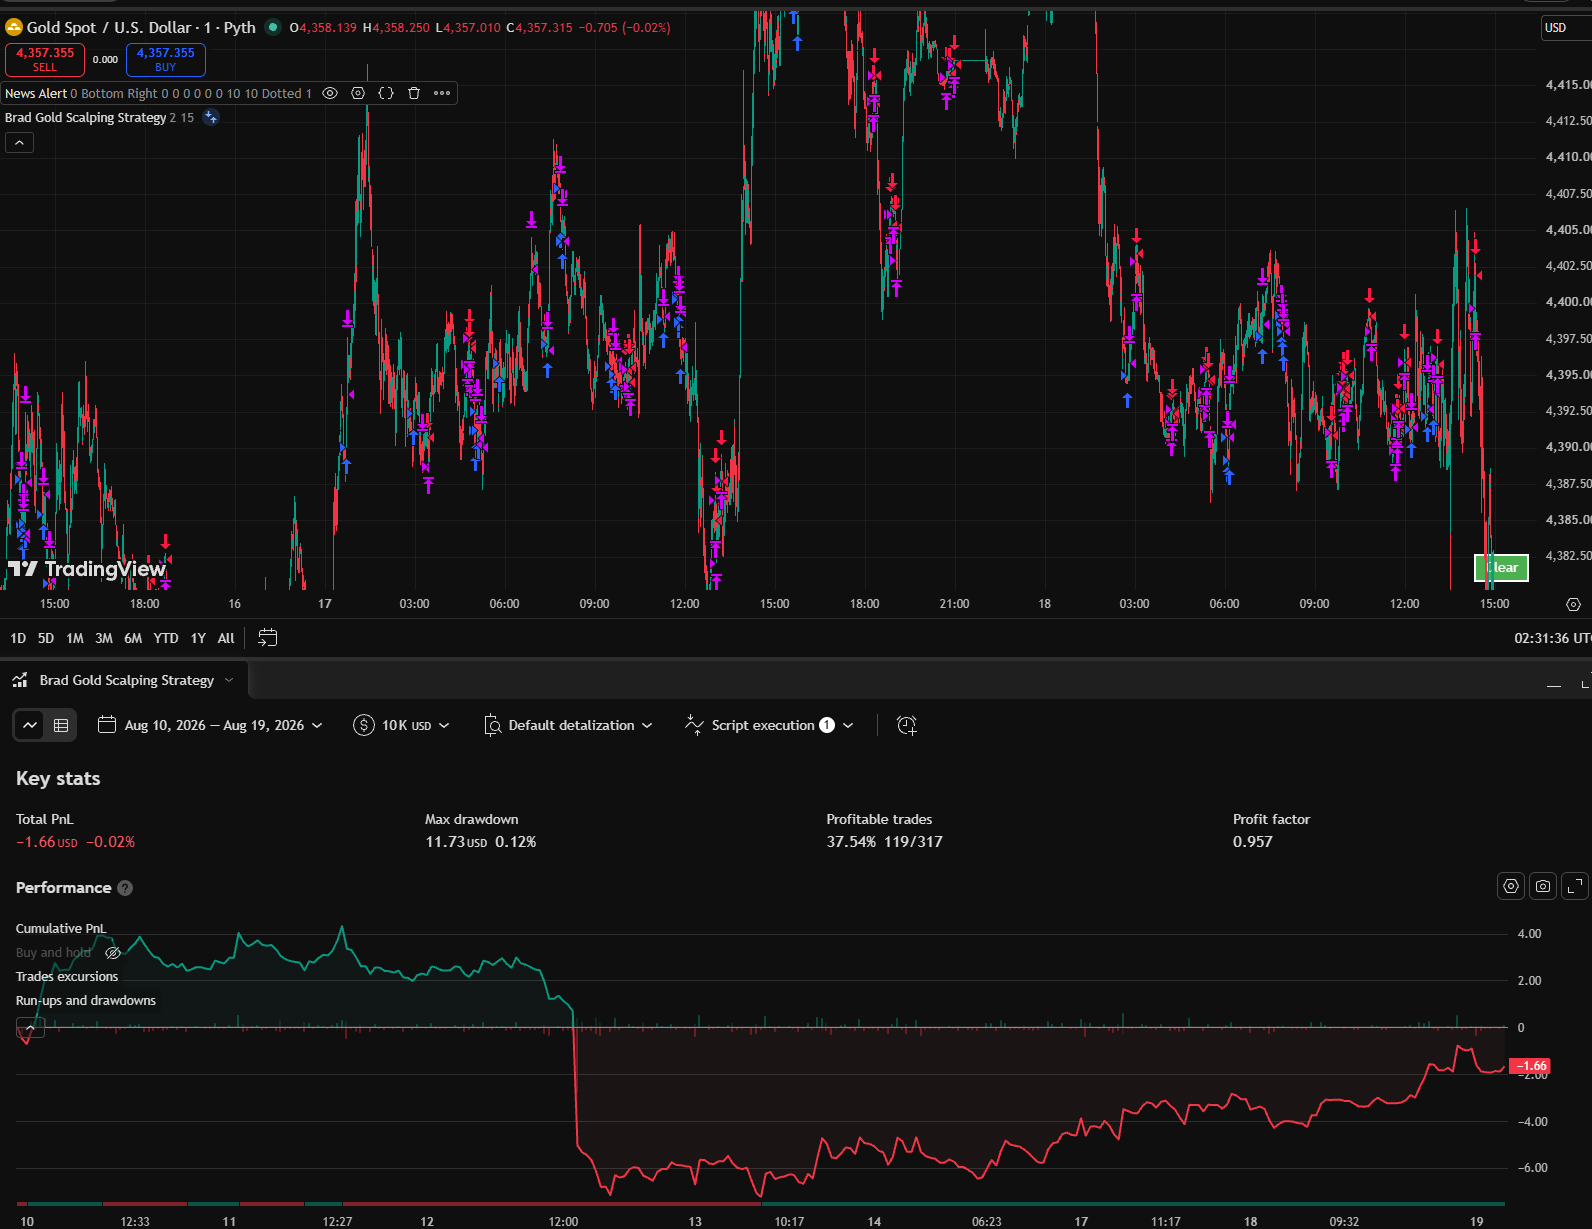The width and height of the screenshot is (1592, 1229).
Task: Click the 02:31:36 UTC timezone clock
Action: click(x=1552, y=638)
